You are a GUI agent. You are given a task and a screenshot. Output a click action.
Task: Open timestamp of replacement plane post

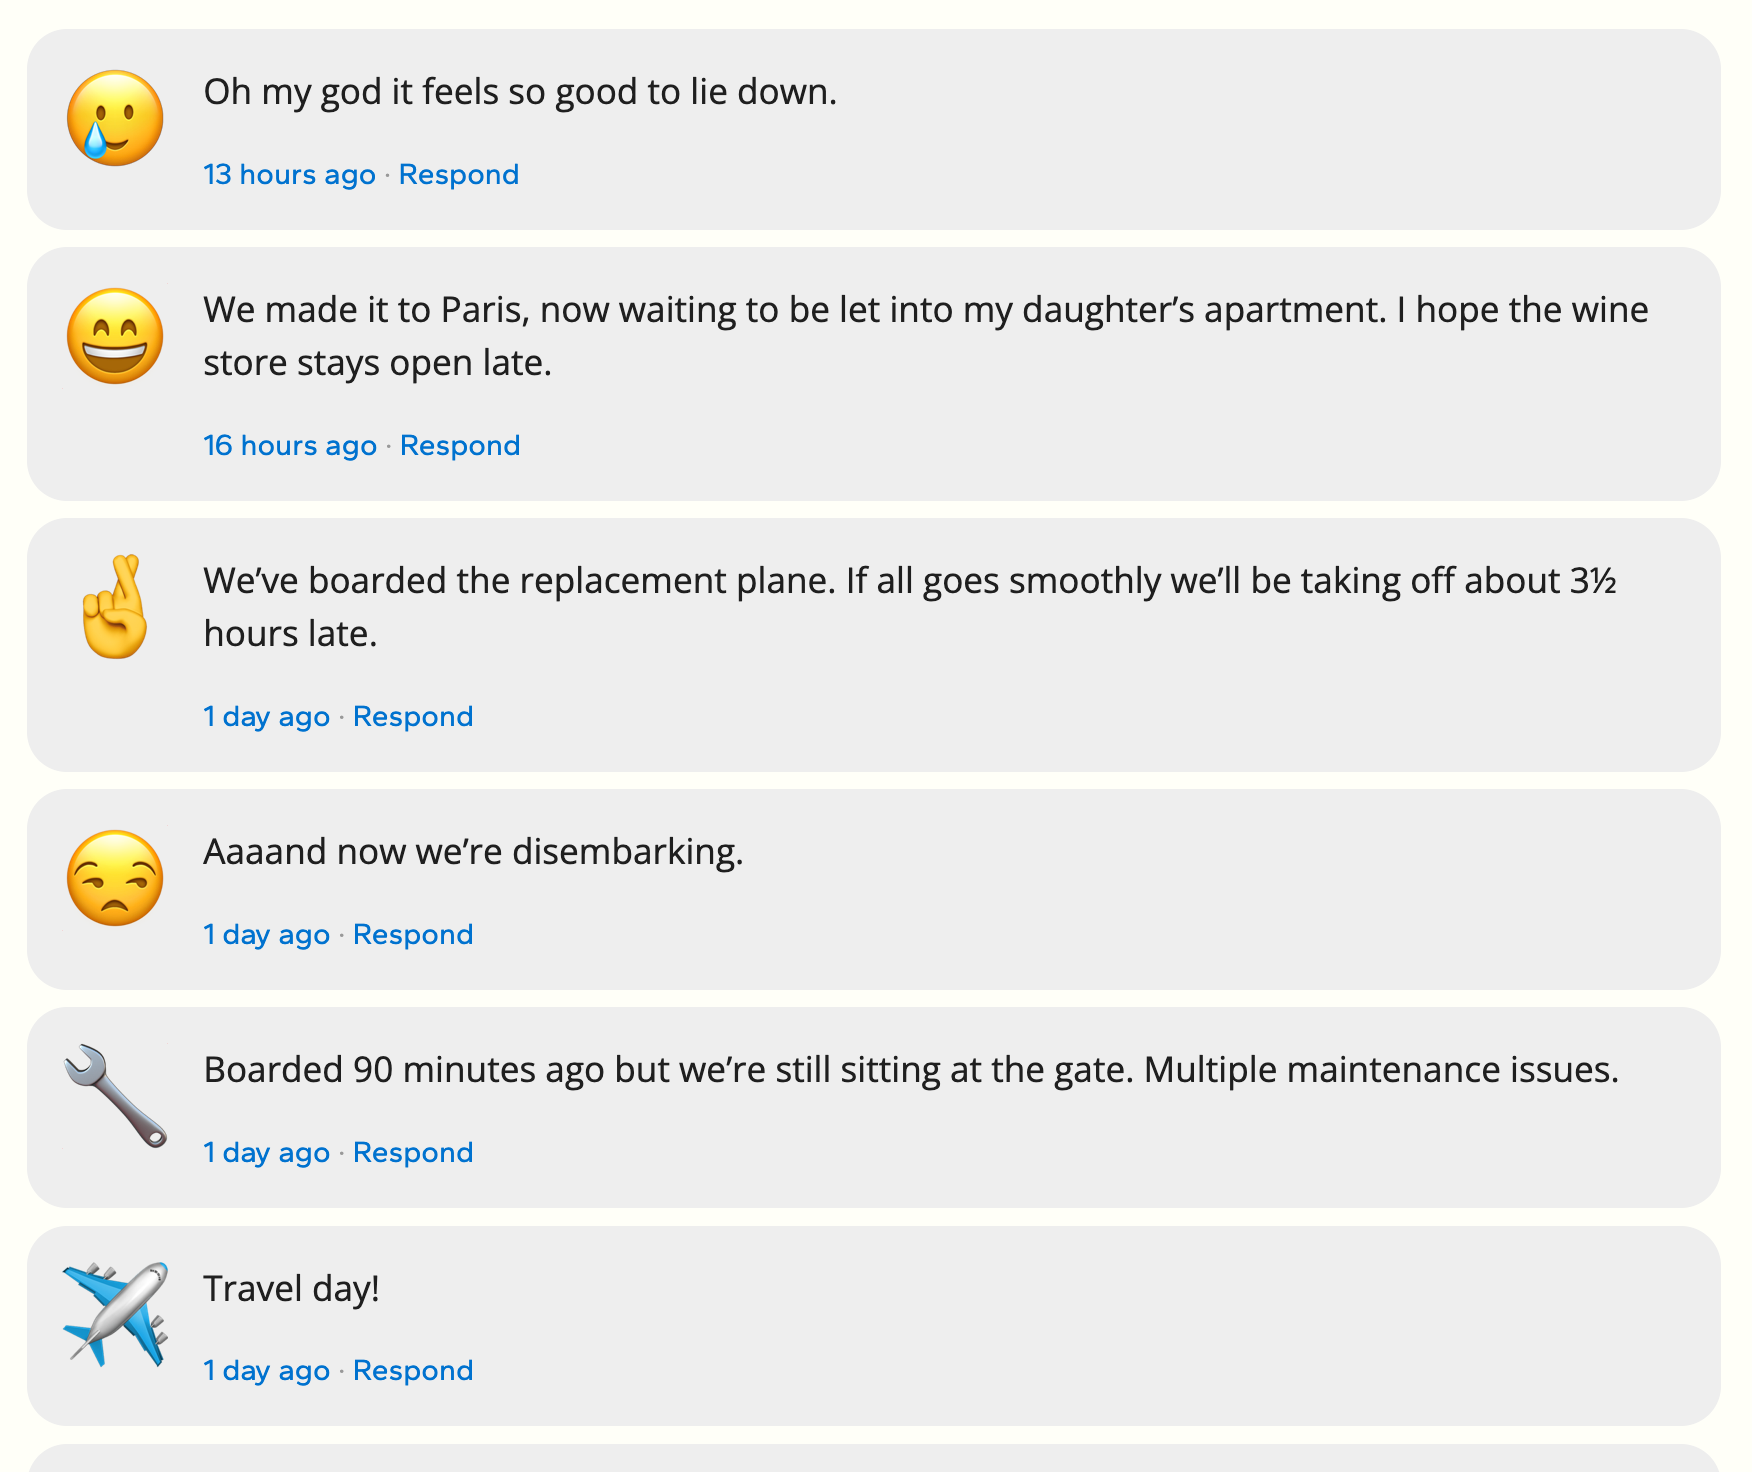point(267,717)
